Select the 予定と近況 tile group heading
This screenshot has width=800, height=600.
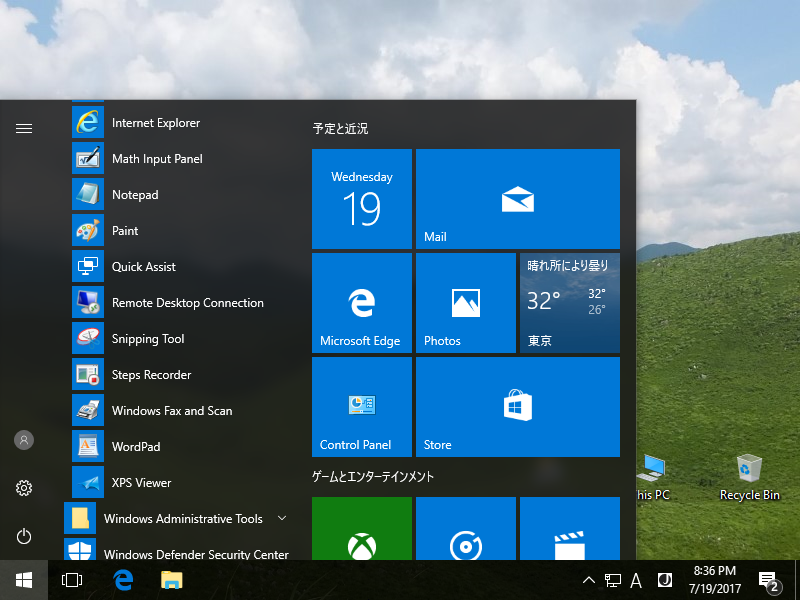pos(340,129)
